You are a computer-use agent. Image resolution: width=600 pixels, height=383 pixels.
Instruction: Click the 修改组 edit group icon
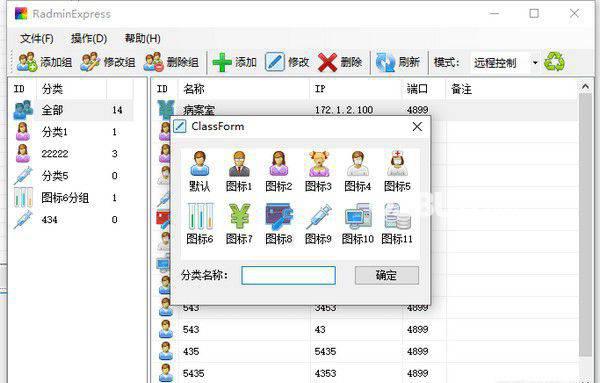coord(90,62)
